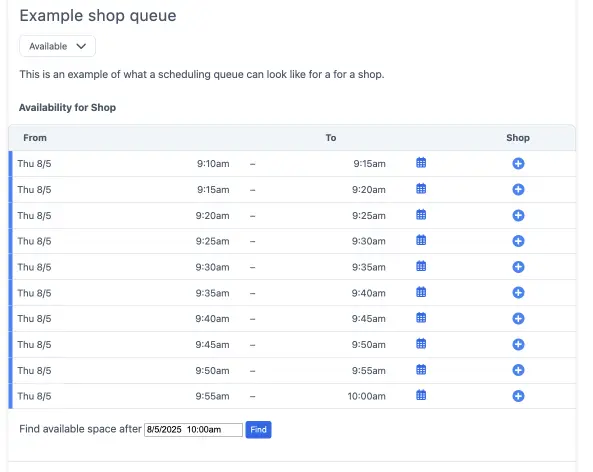The image size is (593, 472).
Task: Add shop booking at 9:25am slot
Action: [x=518, y=241]
